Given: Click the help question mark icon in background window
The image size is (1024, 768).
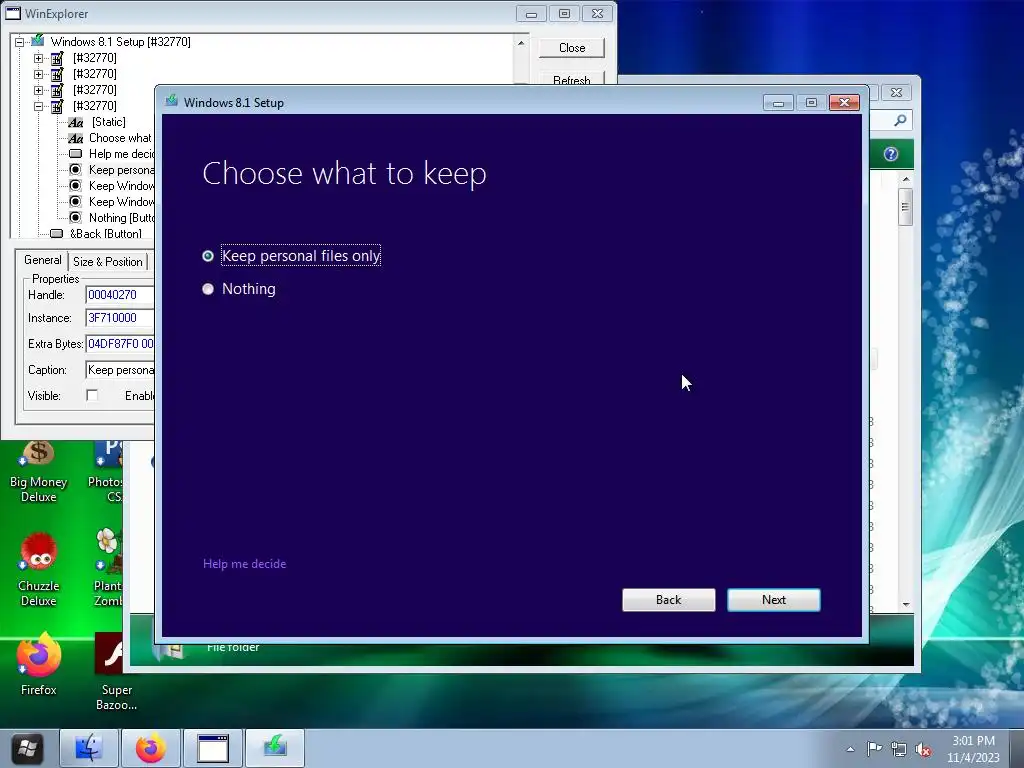Looking at the screenshot, I should pos(891,154).
